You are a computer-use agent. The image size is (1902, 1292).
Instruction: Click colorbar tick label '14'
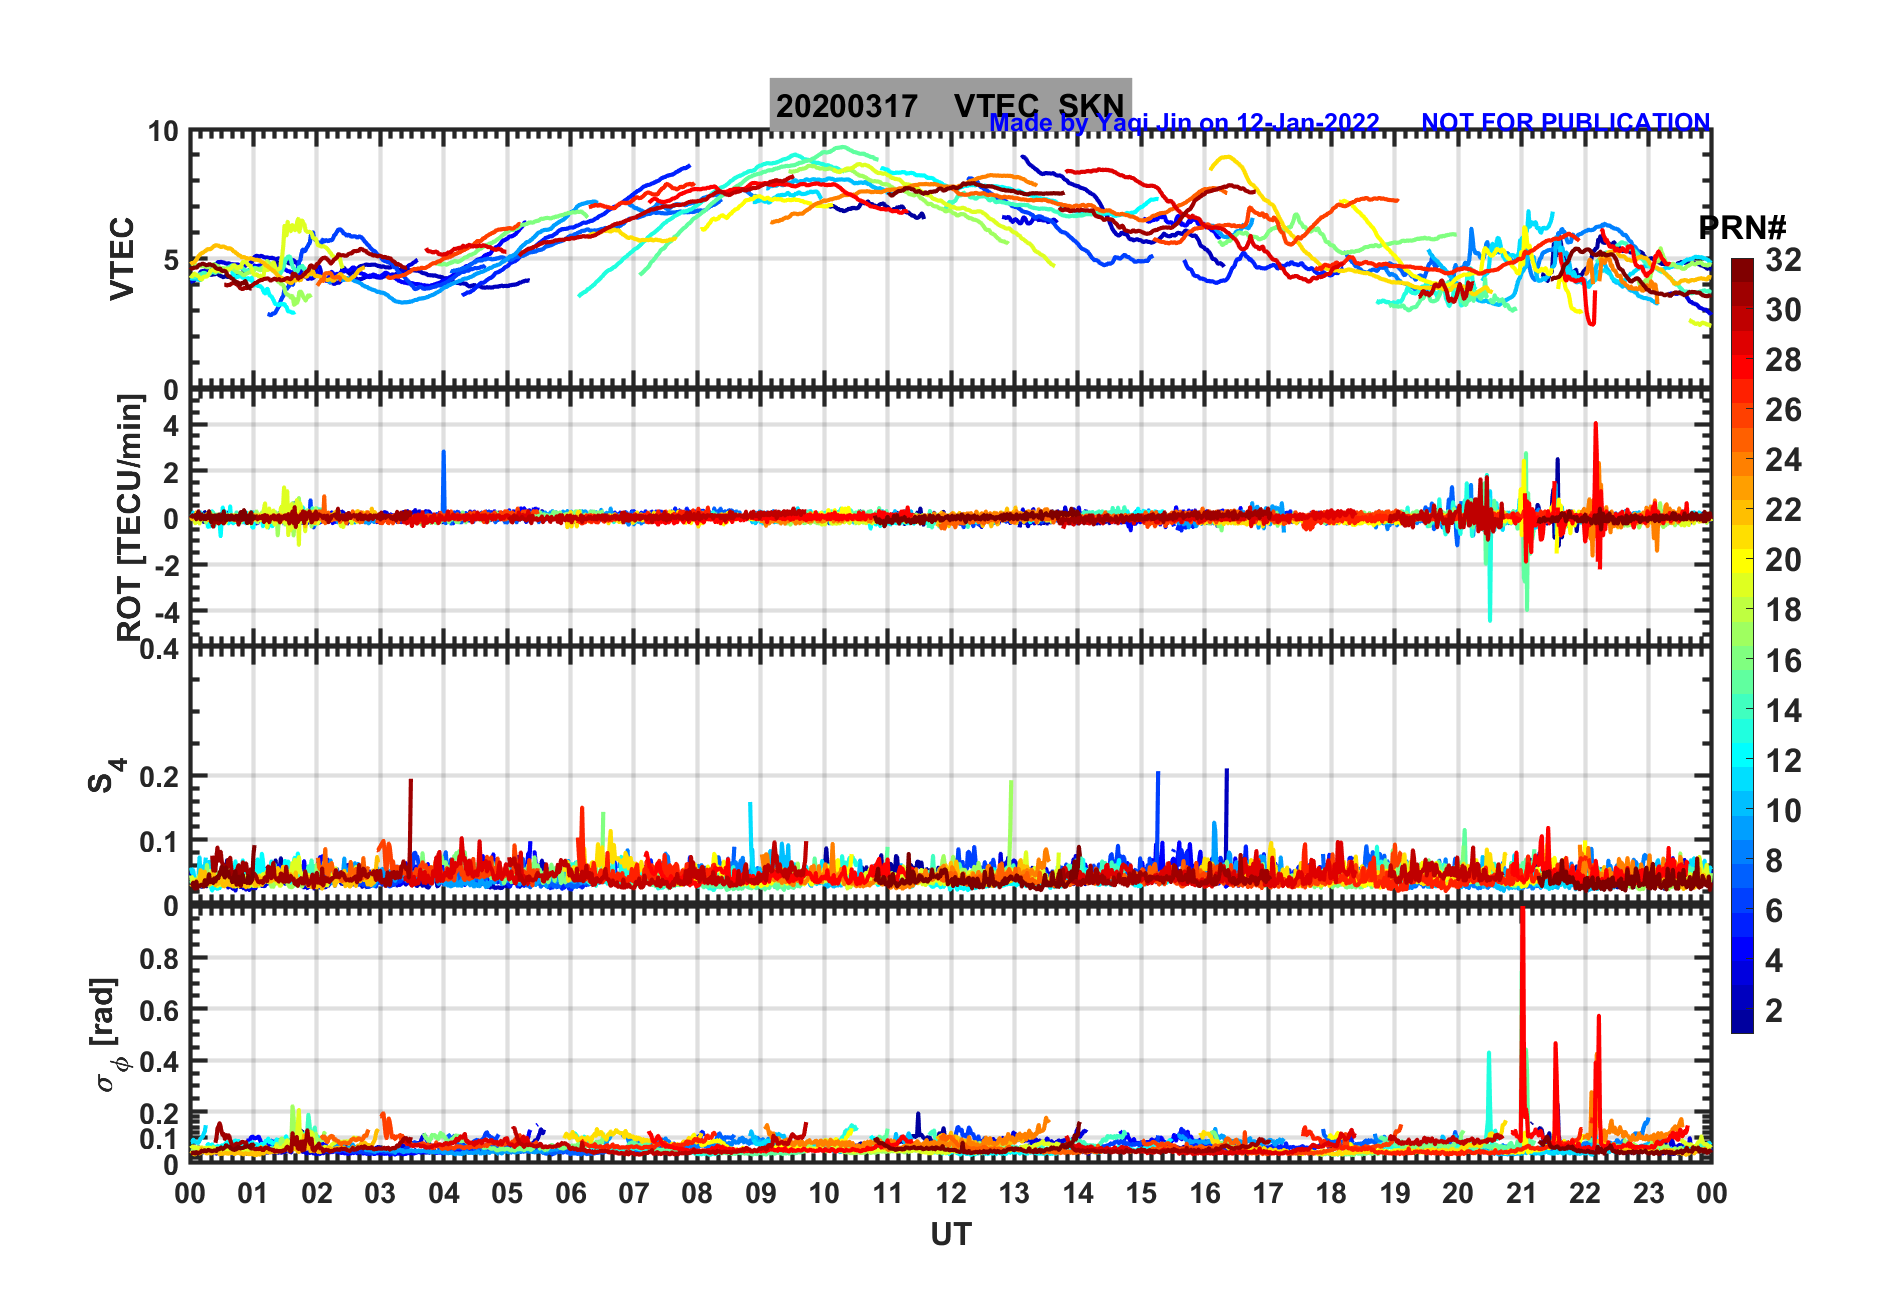[x=1783, y=711]
